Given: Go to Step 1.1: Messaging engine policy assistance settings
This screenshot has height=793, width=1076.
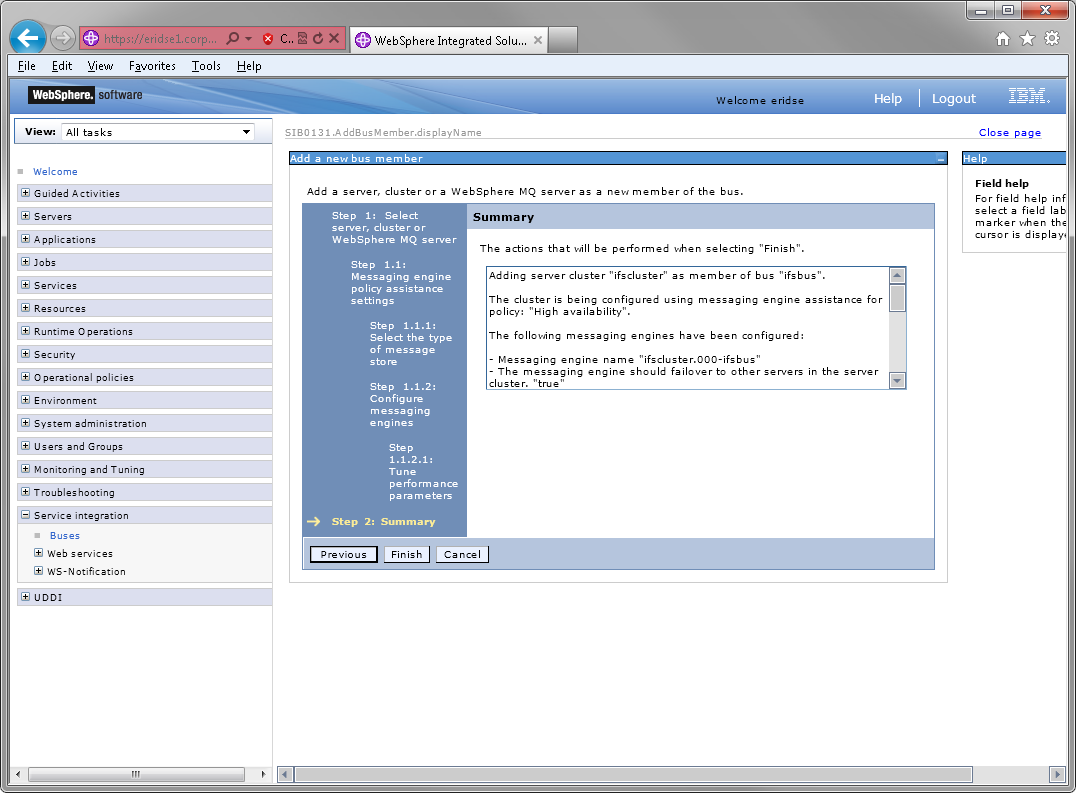Looking at the screenshot, I should point(401,283).
